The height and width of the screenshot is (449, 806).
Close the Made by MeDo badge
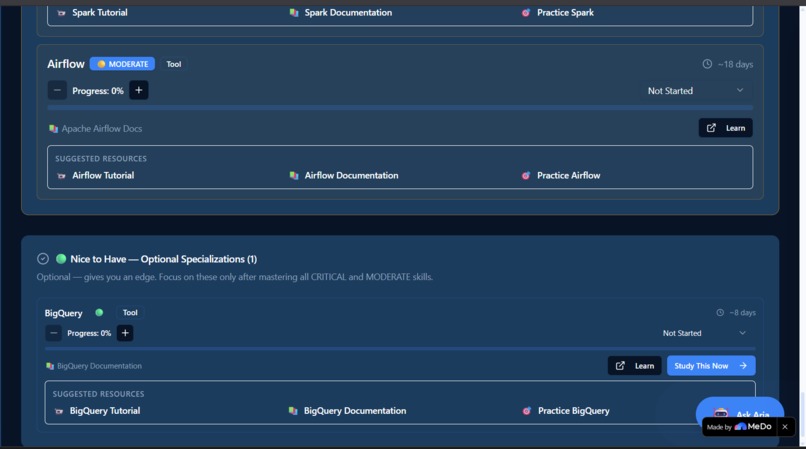(x=785, y=427)
